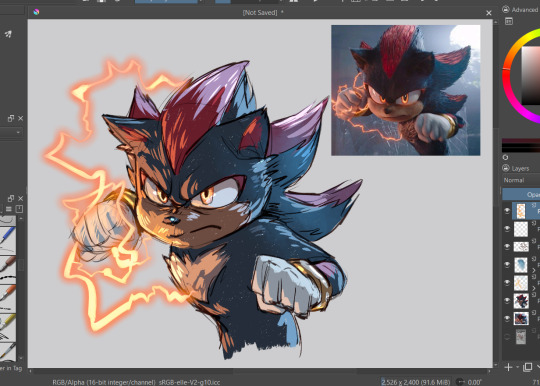The width and height of the screenshot is (540, 386).
Task: Select the orange strokes layer thumbnail
Action: [x=521, y=282]
